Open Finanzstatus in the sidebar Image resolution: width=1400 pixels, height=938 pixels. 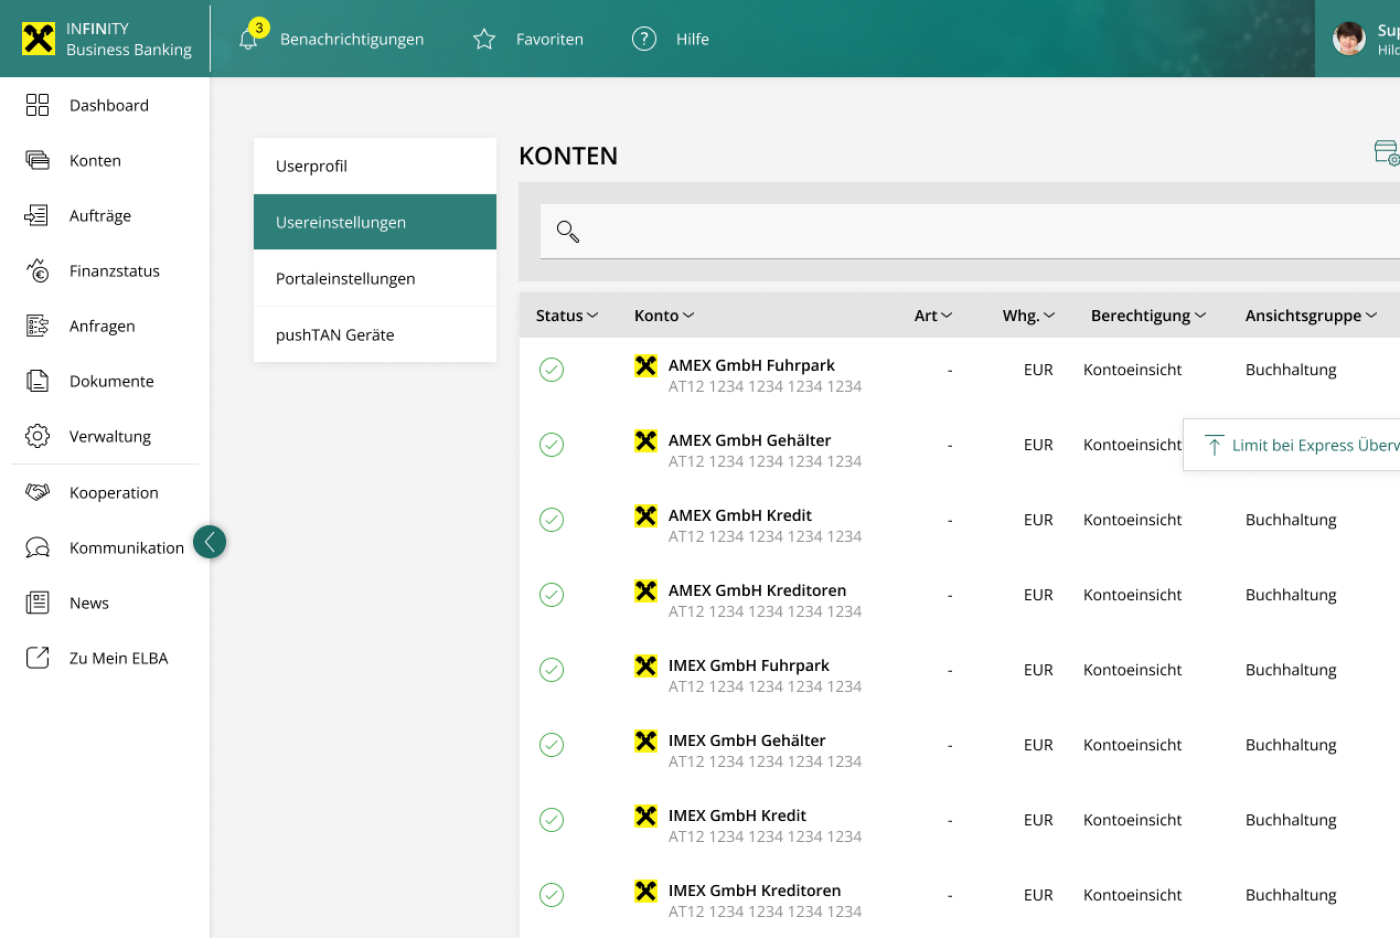pos(114,271)
